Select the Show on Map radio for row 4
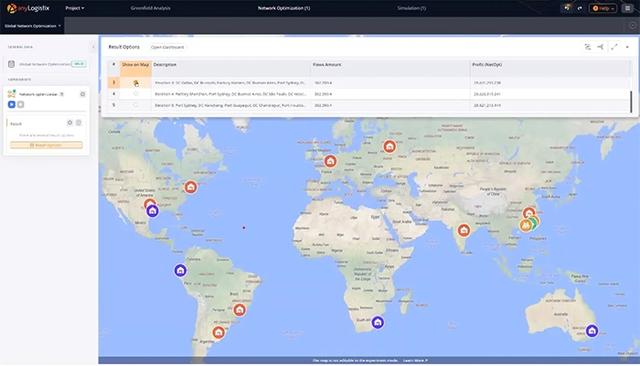Screen dimensions: 640x366 click(x=136, y=94)
